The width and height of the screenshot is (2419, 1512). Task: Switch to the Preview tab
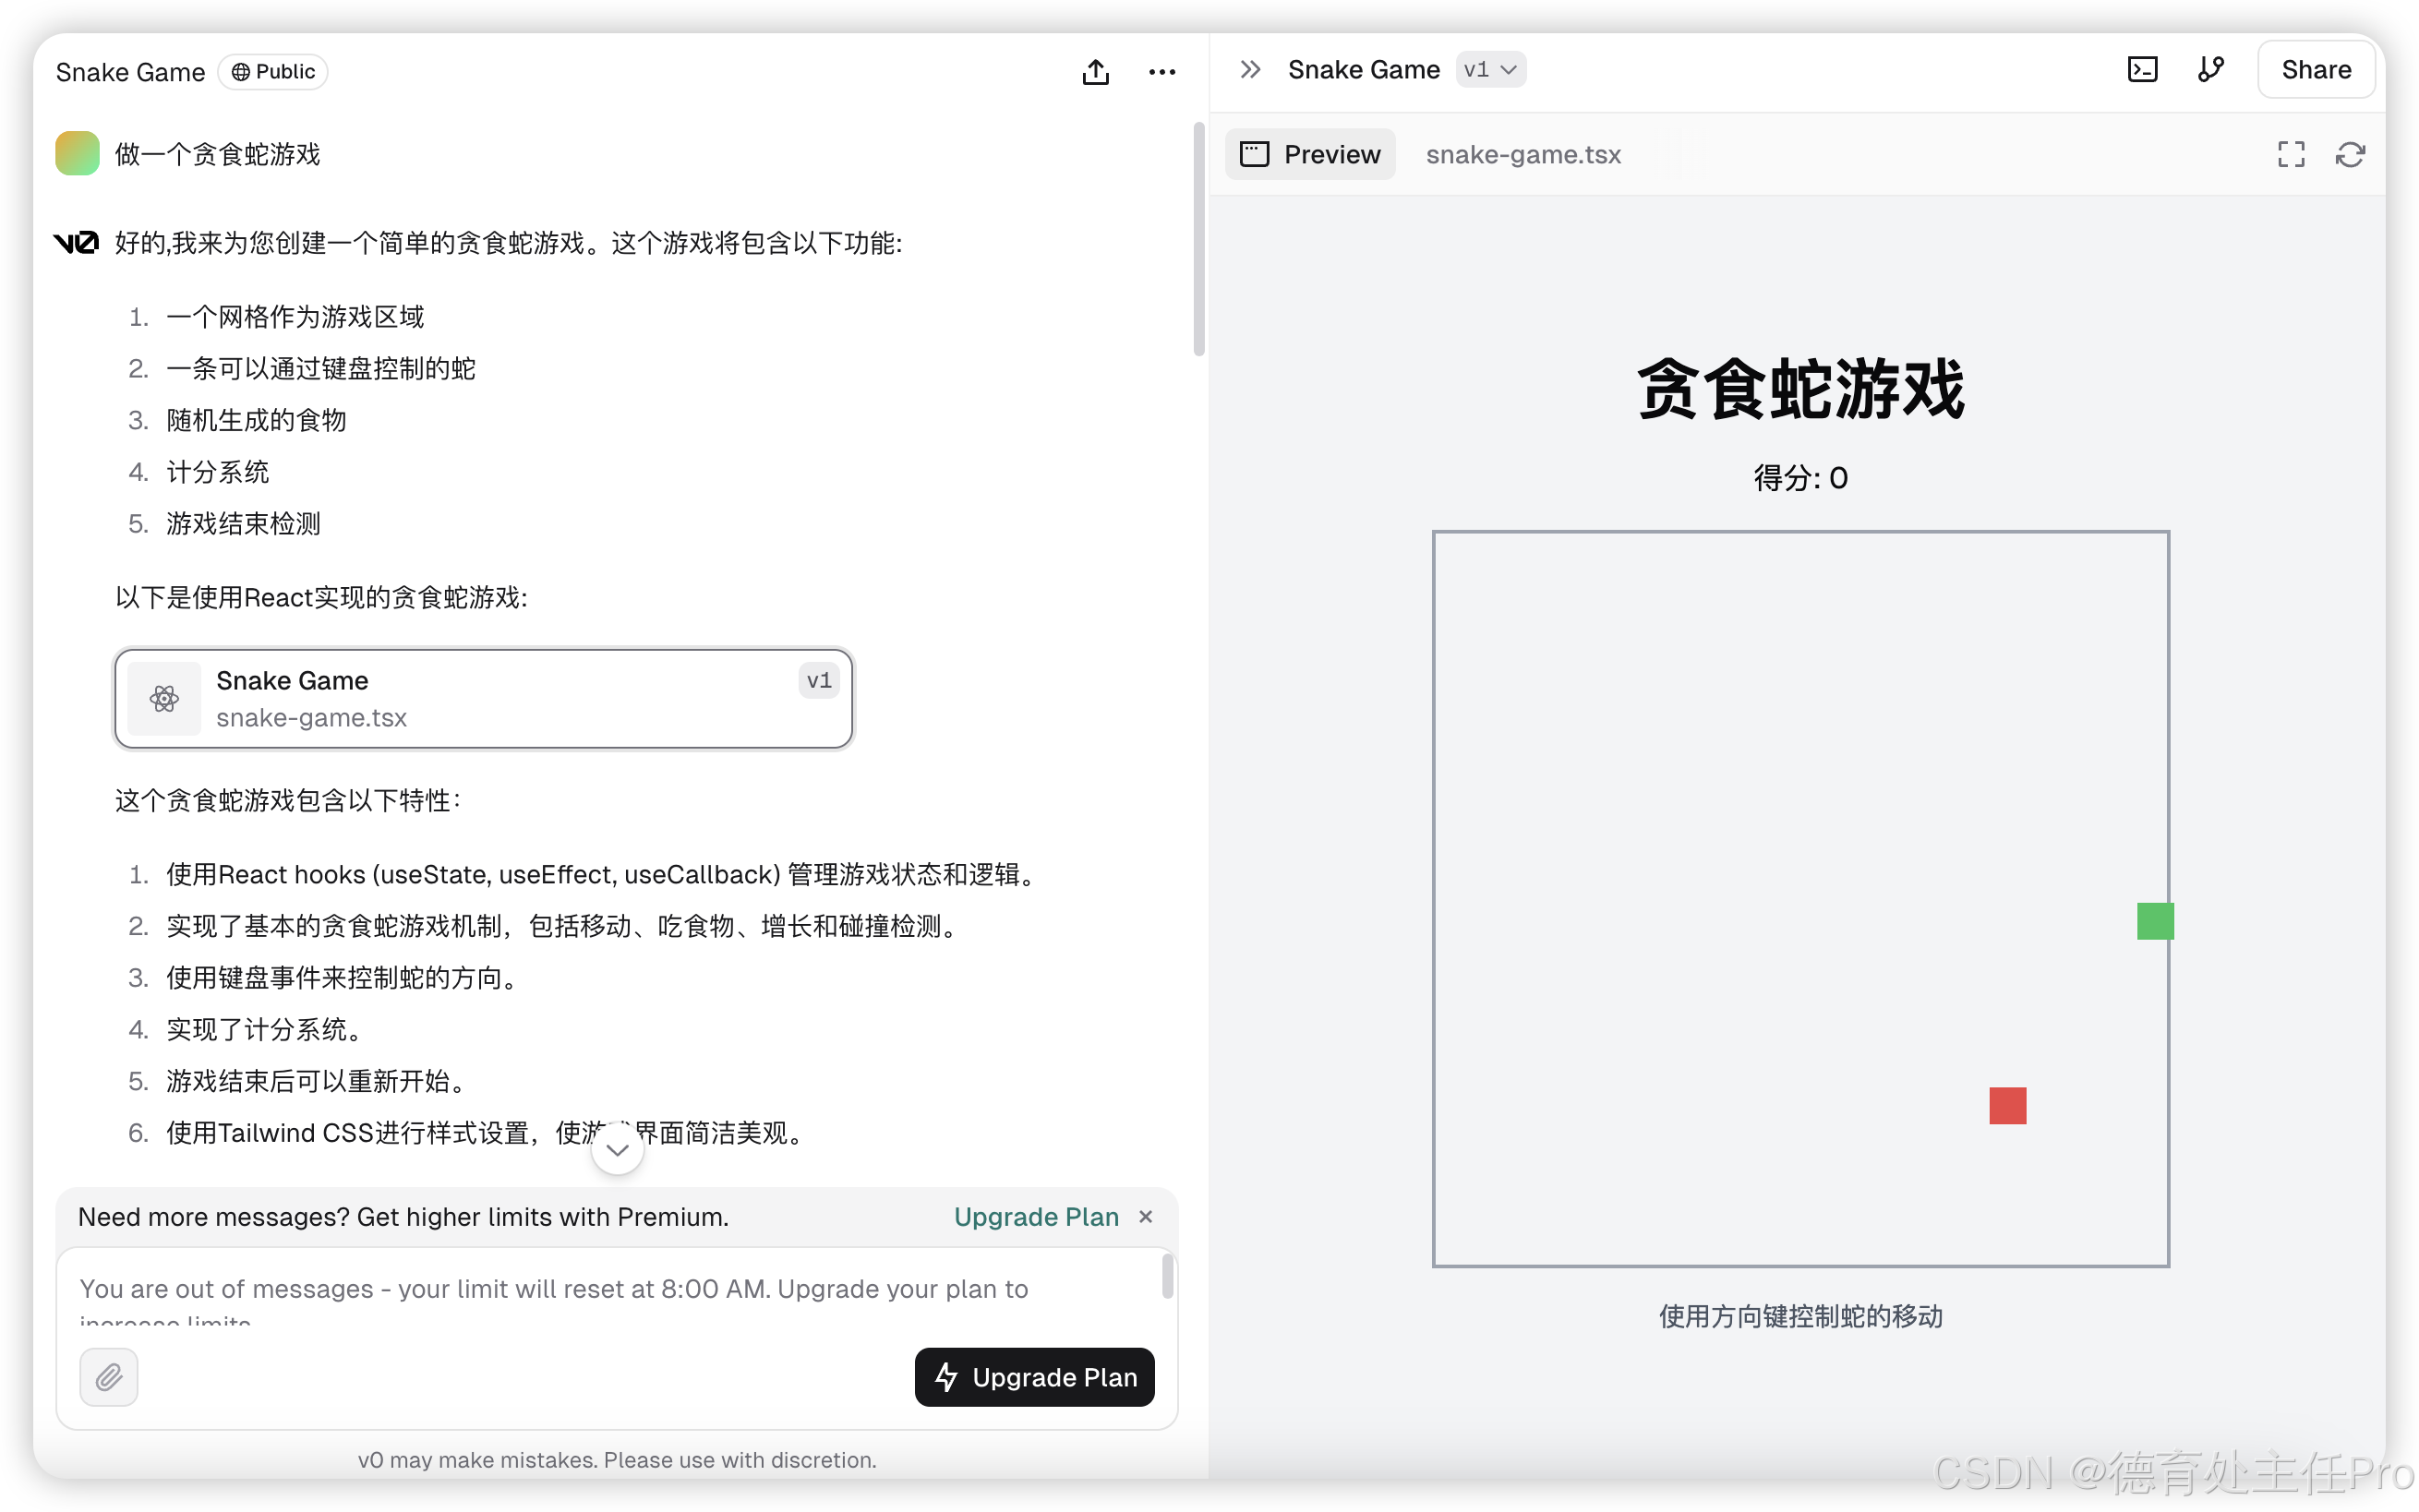coord(1310,154)
